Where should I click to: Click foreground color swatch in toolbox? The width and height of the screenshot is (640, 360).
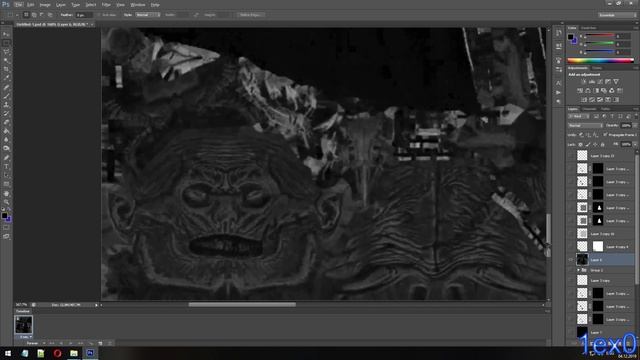[x=4, y=216]
